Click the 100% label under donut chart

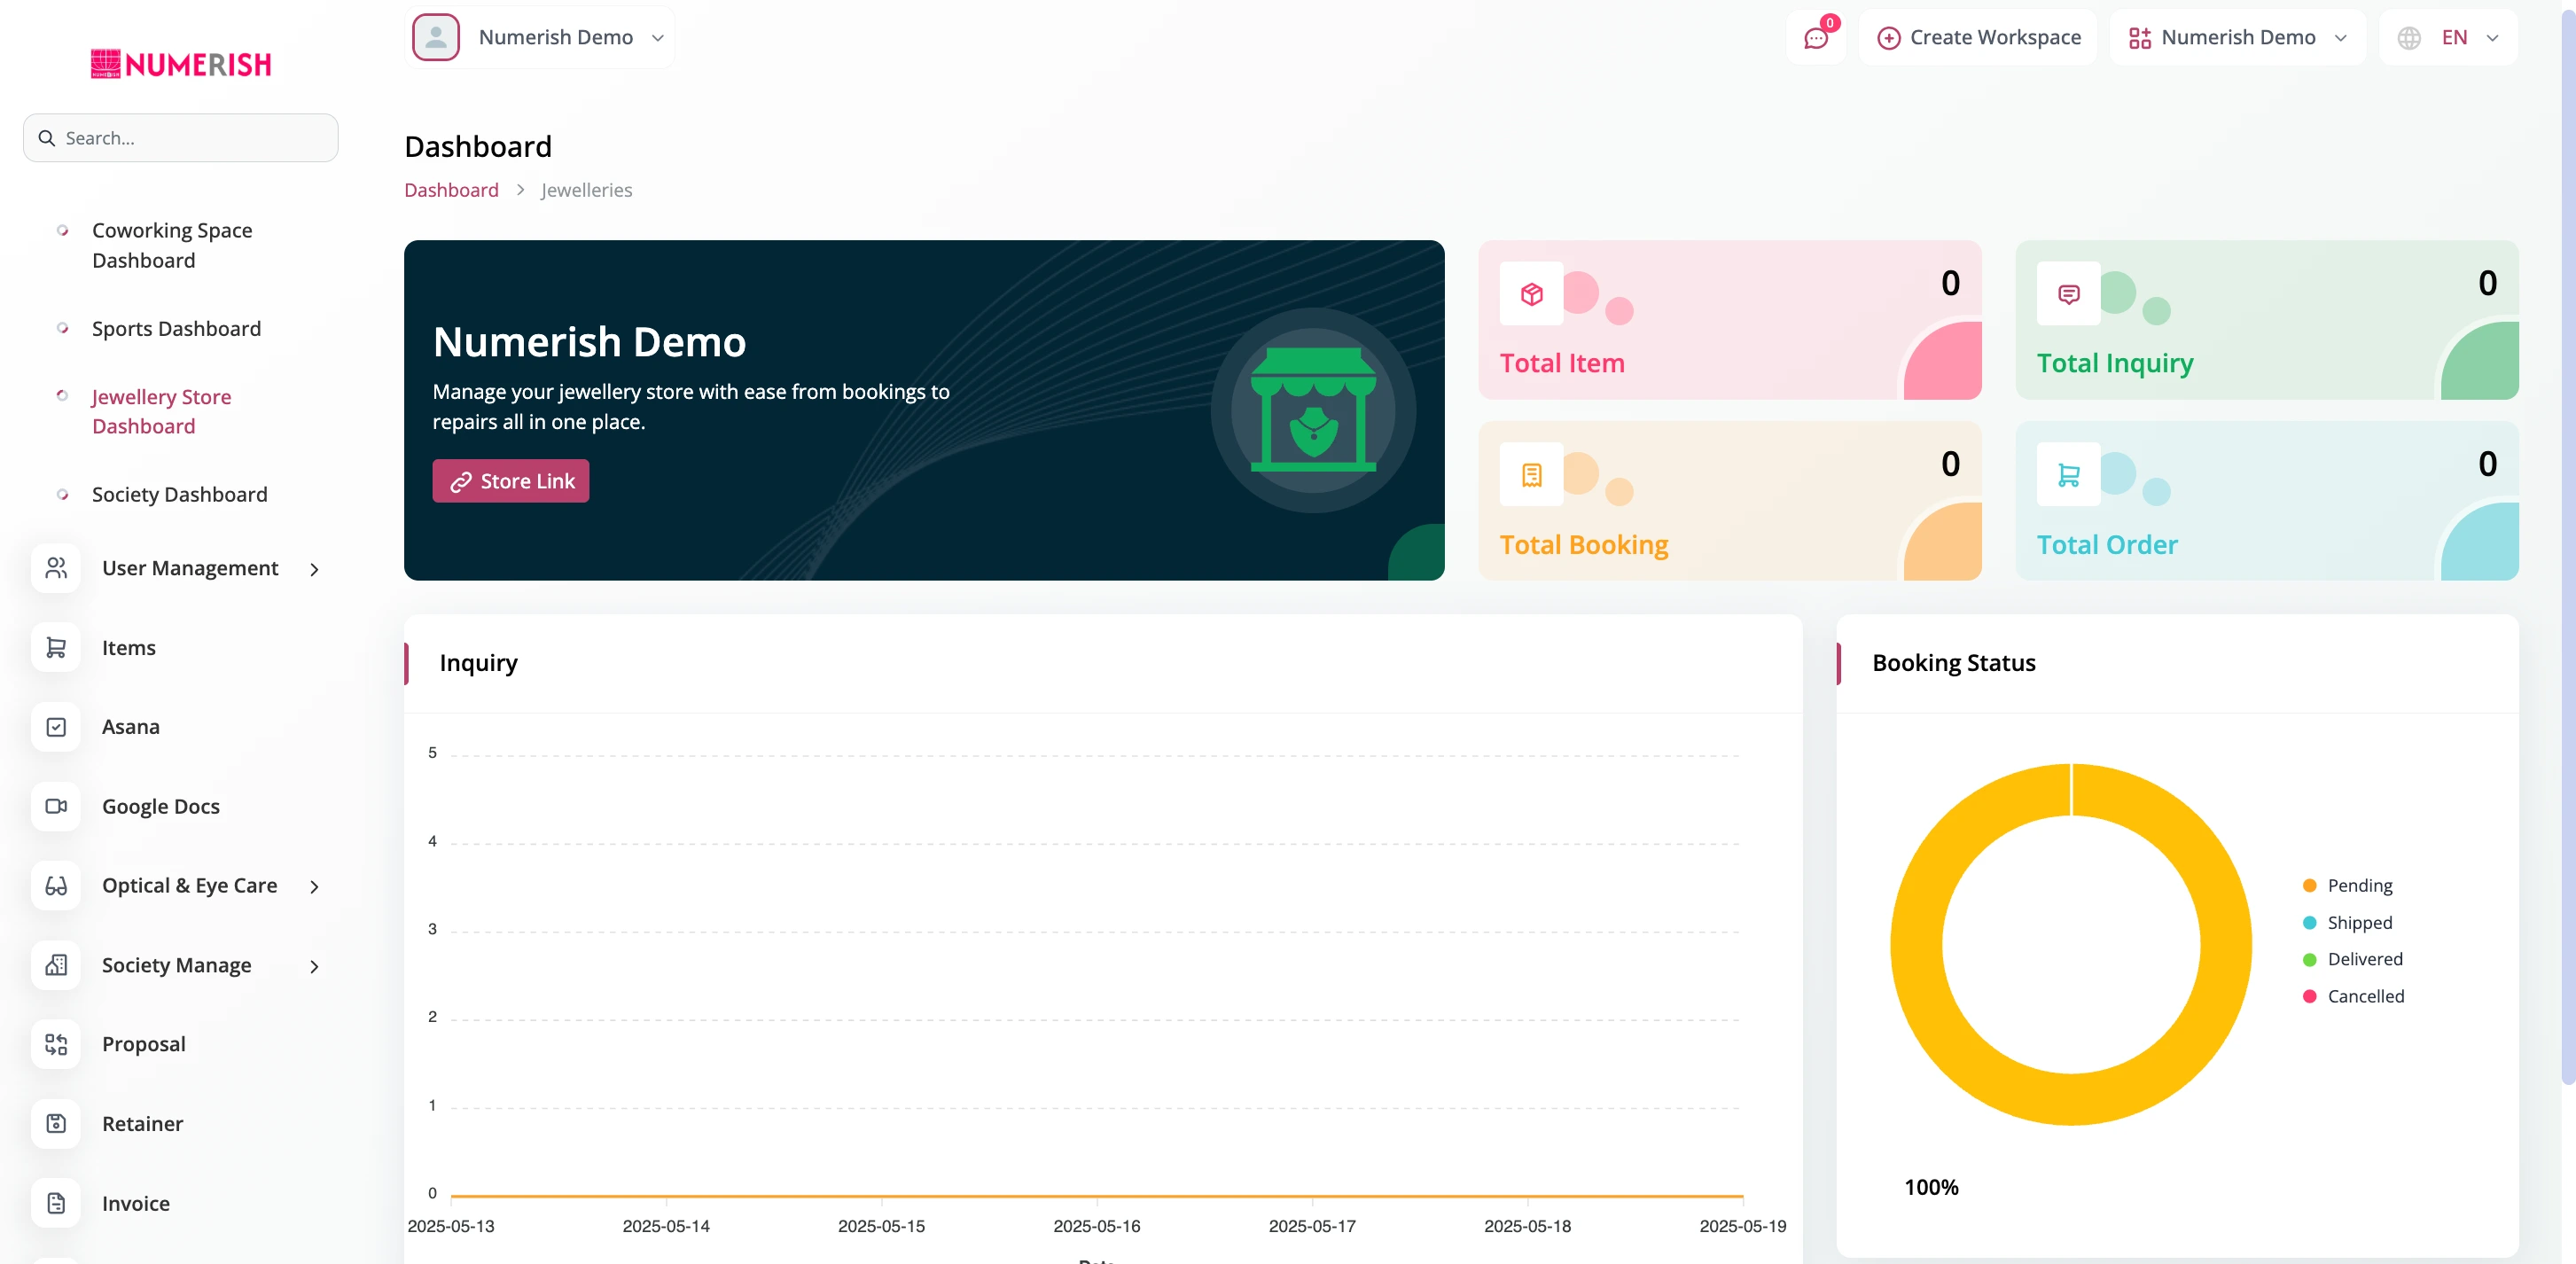[1931, 1187]
